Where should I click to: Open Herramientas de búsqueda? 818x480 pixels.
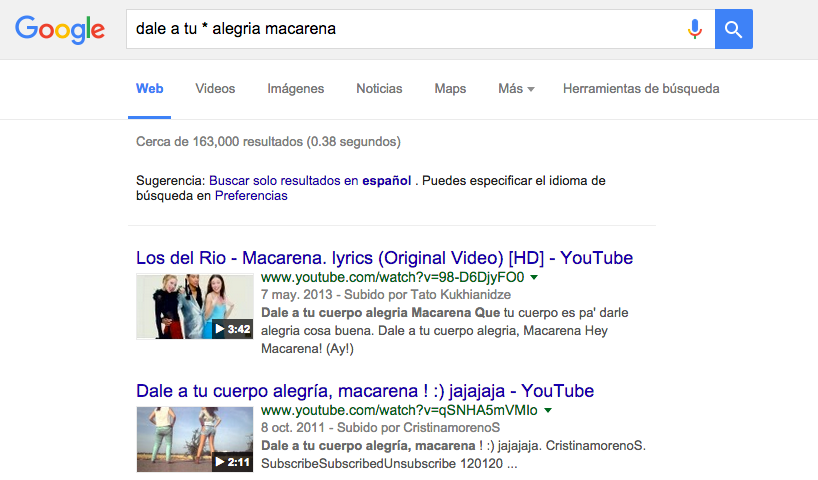pyautogui.click(x=641, y=89)
